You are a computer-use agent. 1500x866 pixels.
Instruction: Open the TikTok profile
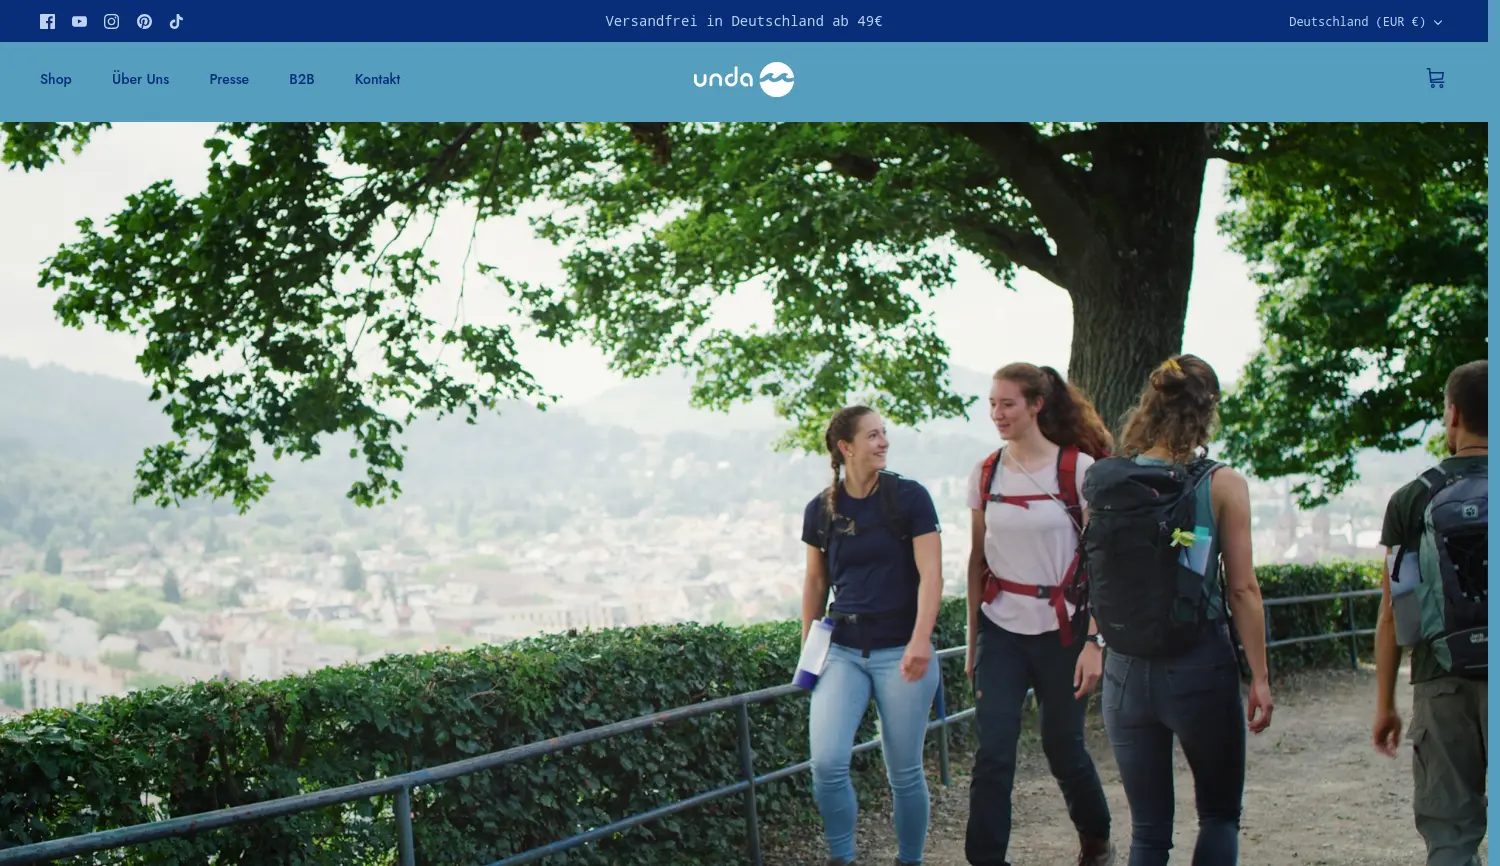pos(176,21)
